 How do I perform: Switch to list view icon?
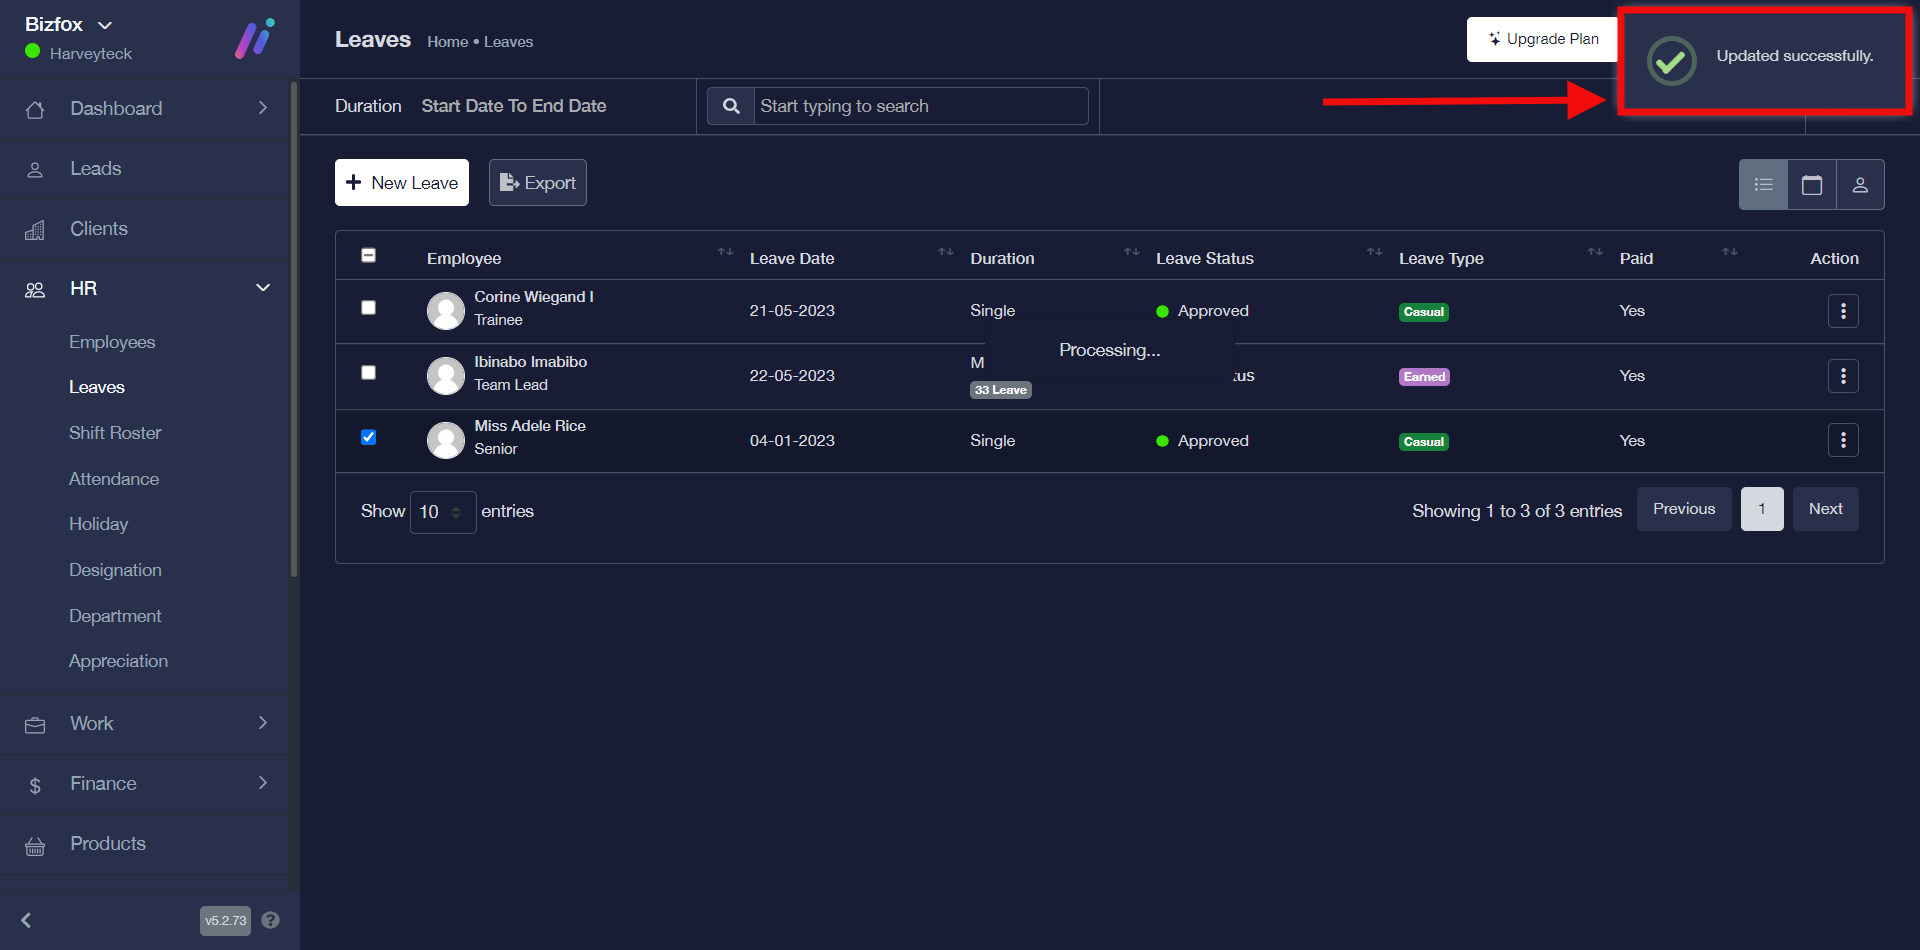click(1763, 185)
